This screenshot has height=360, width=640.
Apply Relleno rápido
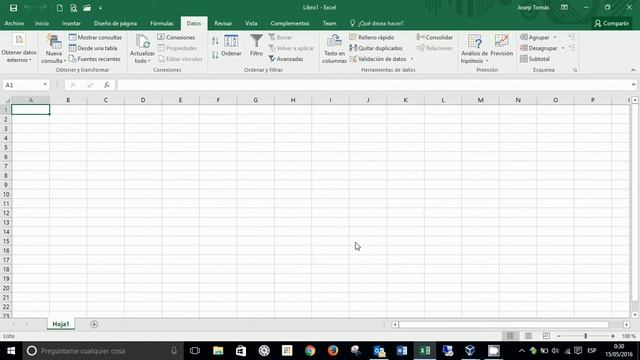click(x=372, y=37)
